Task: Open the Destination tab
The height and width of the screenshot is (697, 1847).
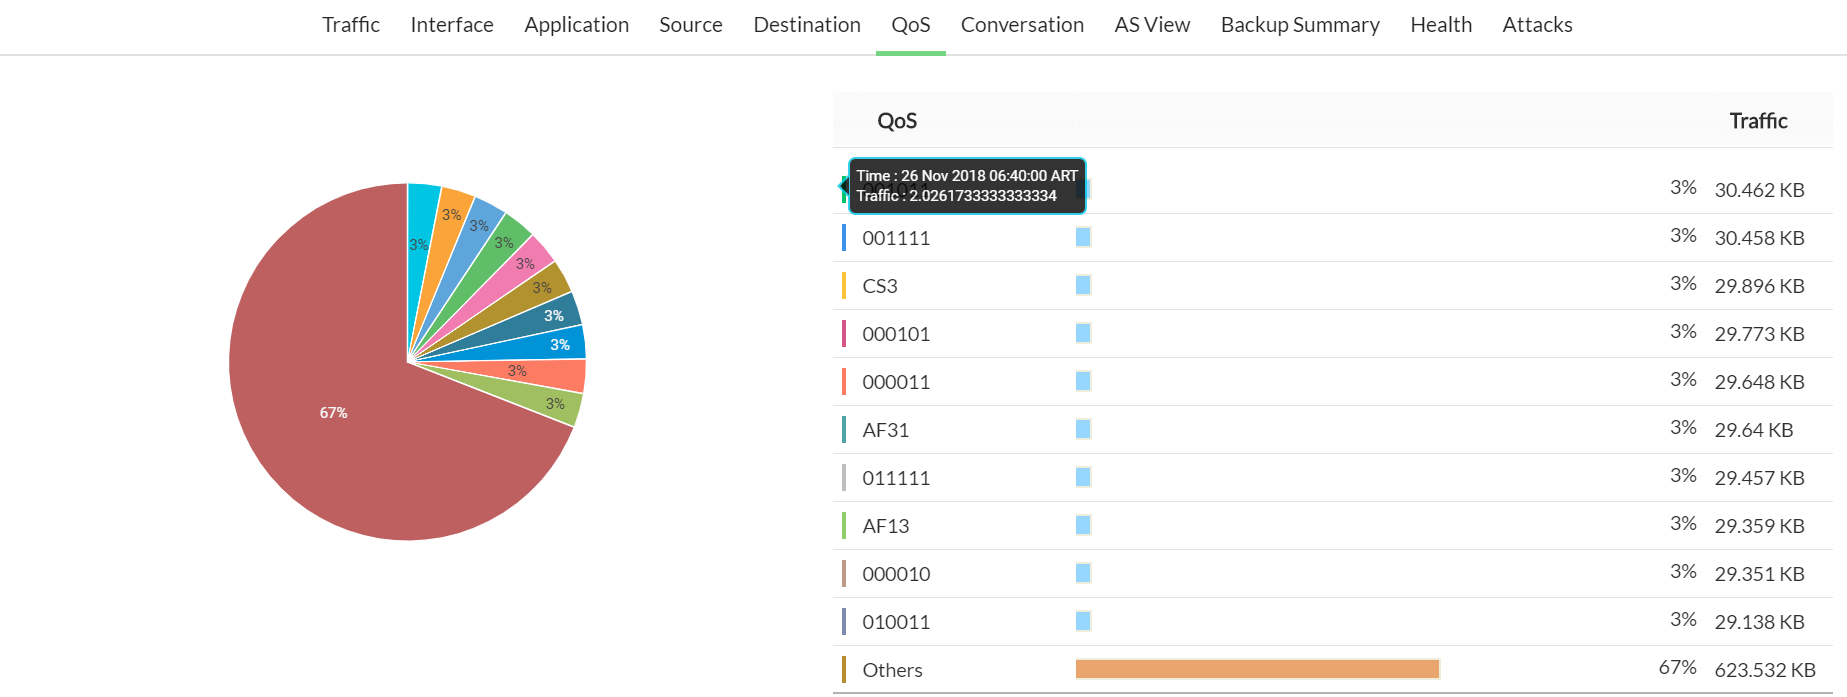Action: 806,25
